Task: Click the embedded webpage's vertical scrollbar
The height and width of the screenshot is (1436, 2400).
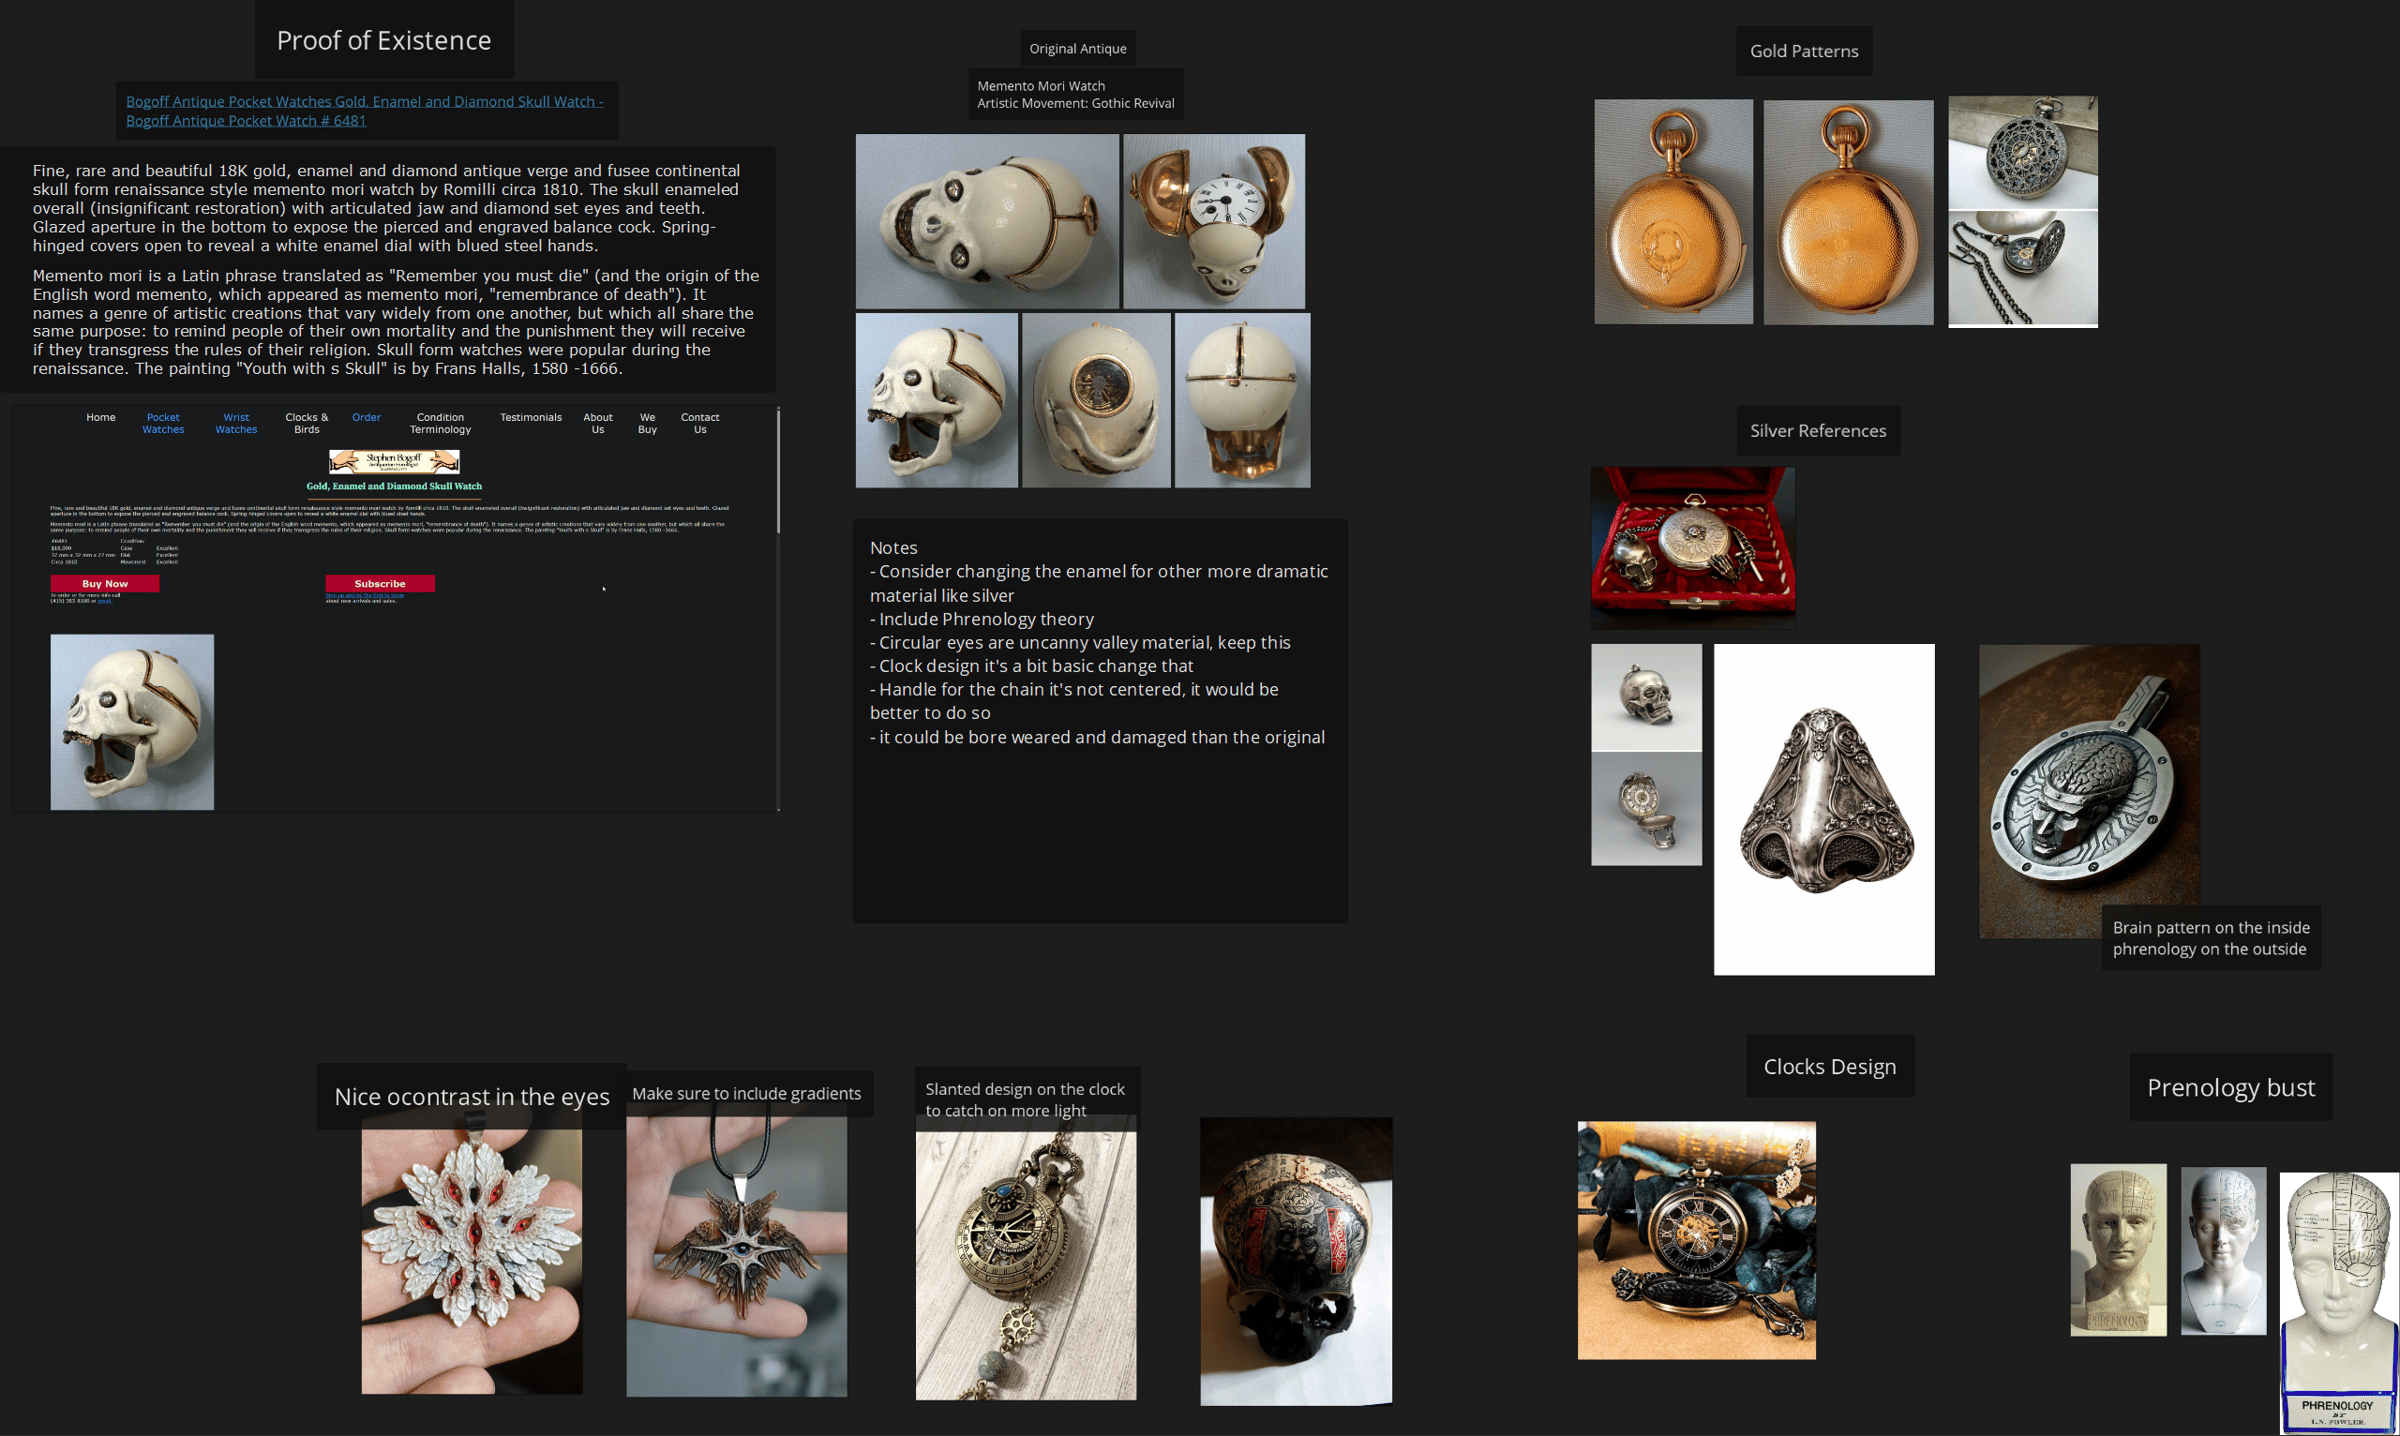Action: tap(778, 470)
